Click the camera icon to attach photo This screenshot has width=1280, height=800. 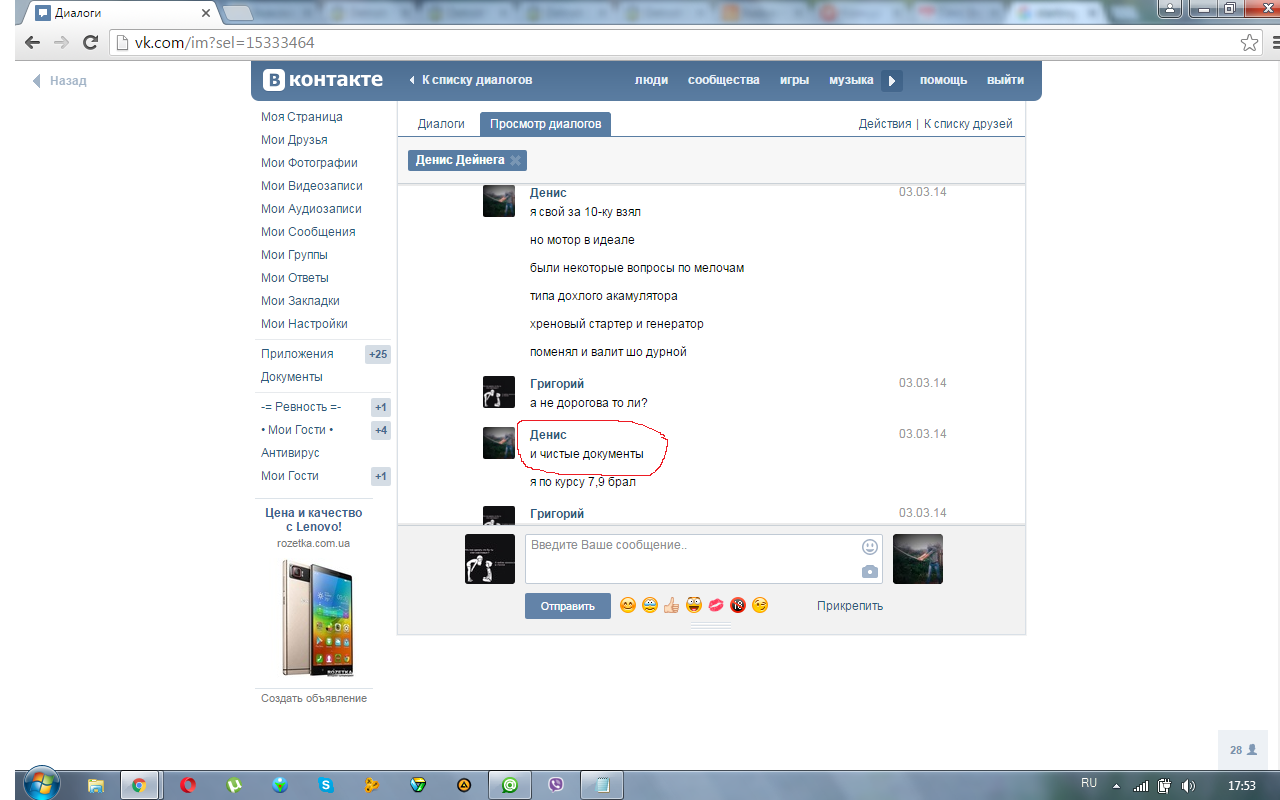point(870,572)
